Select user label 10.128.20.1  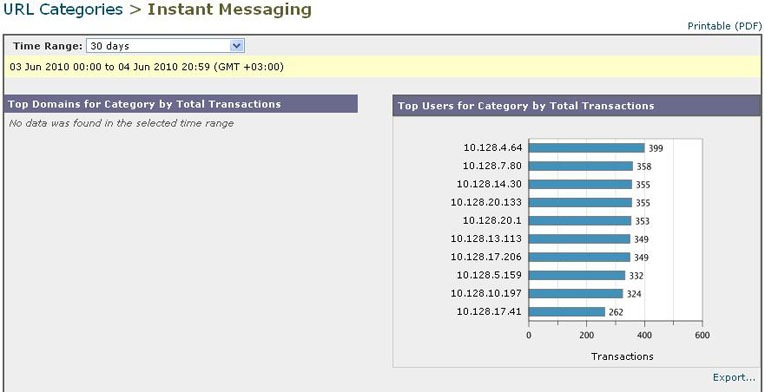[x=492, y=221]
